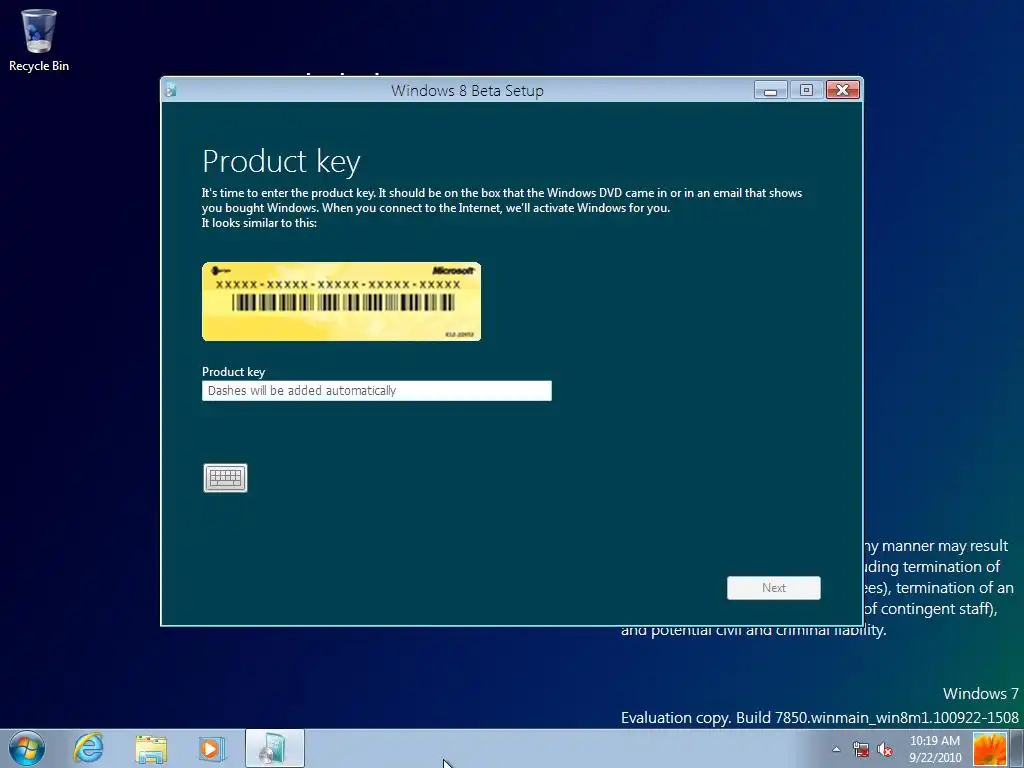
Task: Open the clock showing 10:19 AM
Action: click(x=935, y=749)
